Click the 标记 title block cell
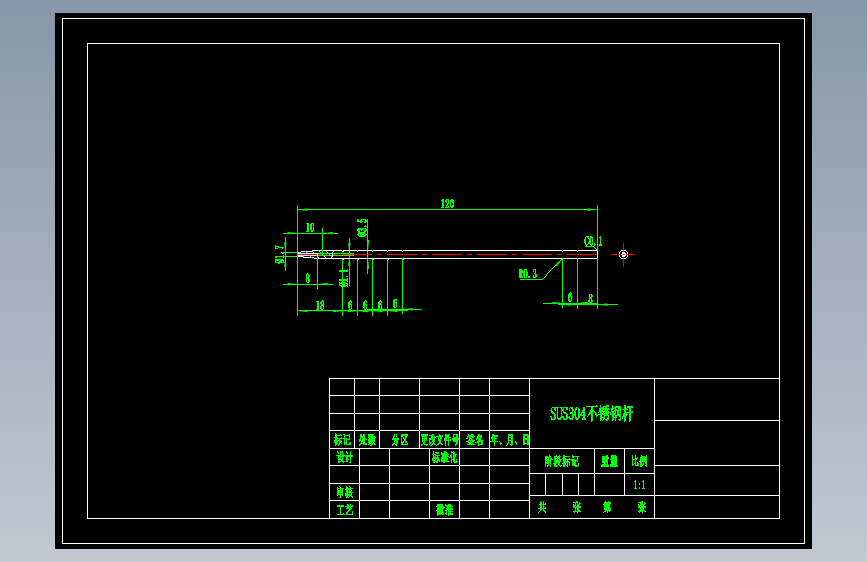The height and width of the screenshot is (562, 867). [342, 440]
